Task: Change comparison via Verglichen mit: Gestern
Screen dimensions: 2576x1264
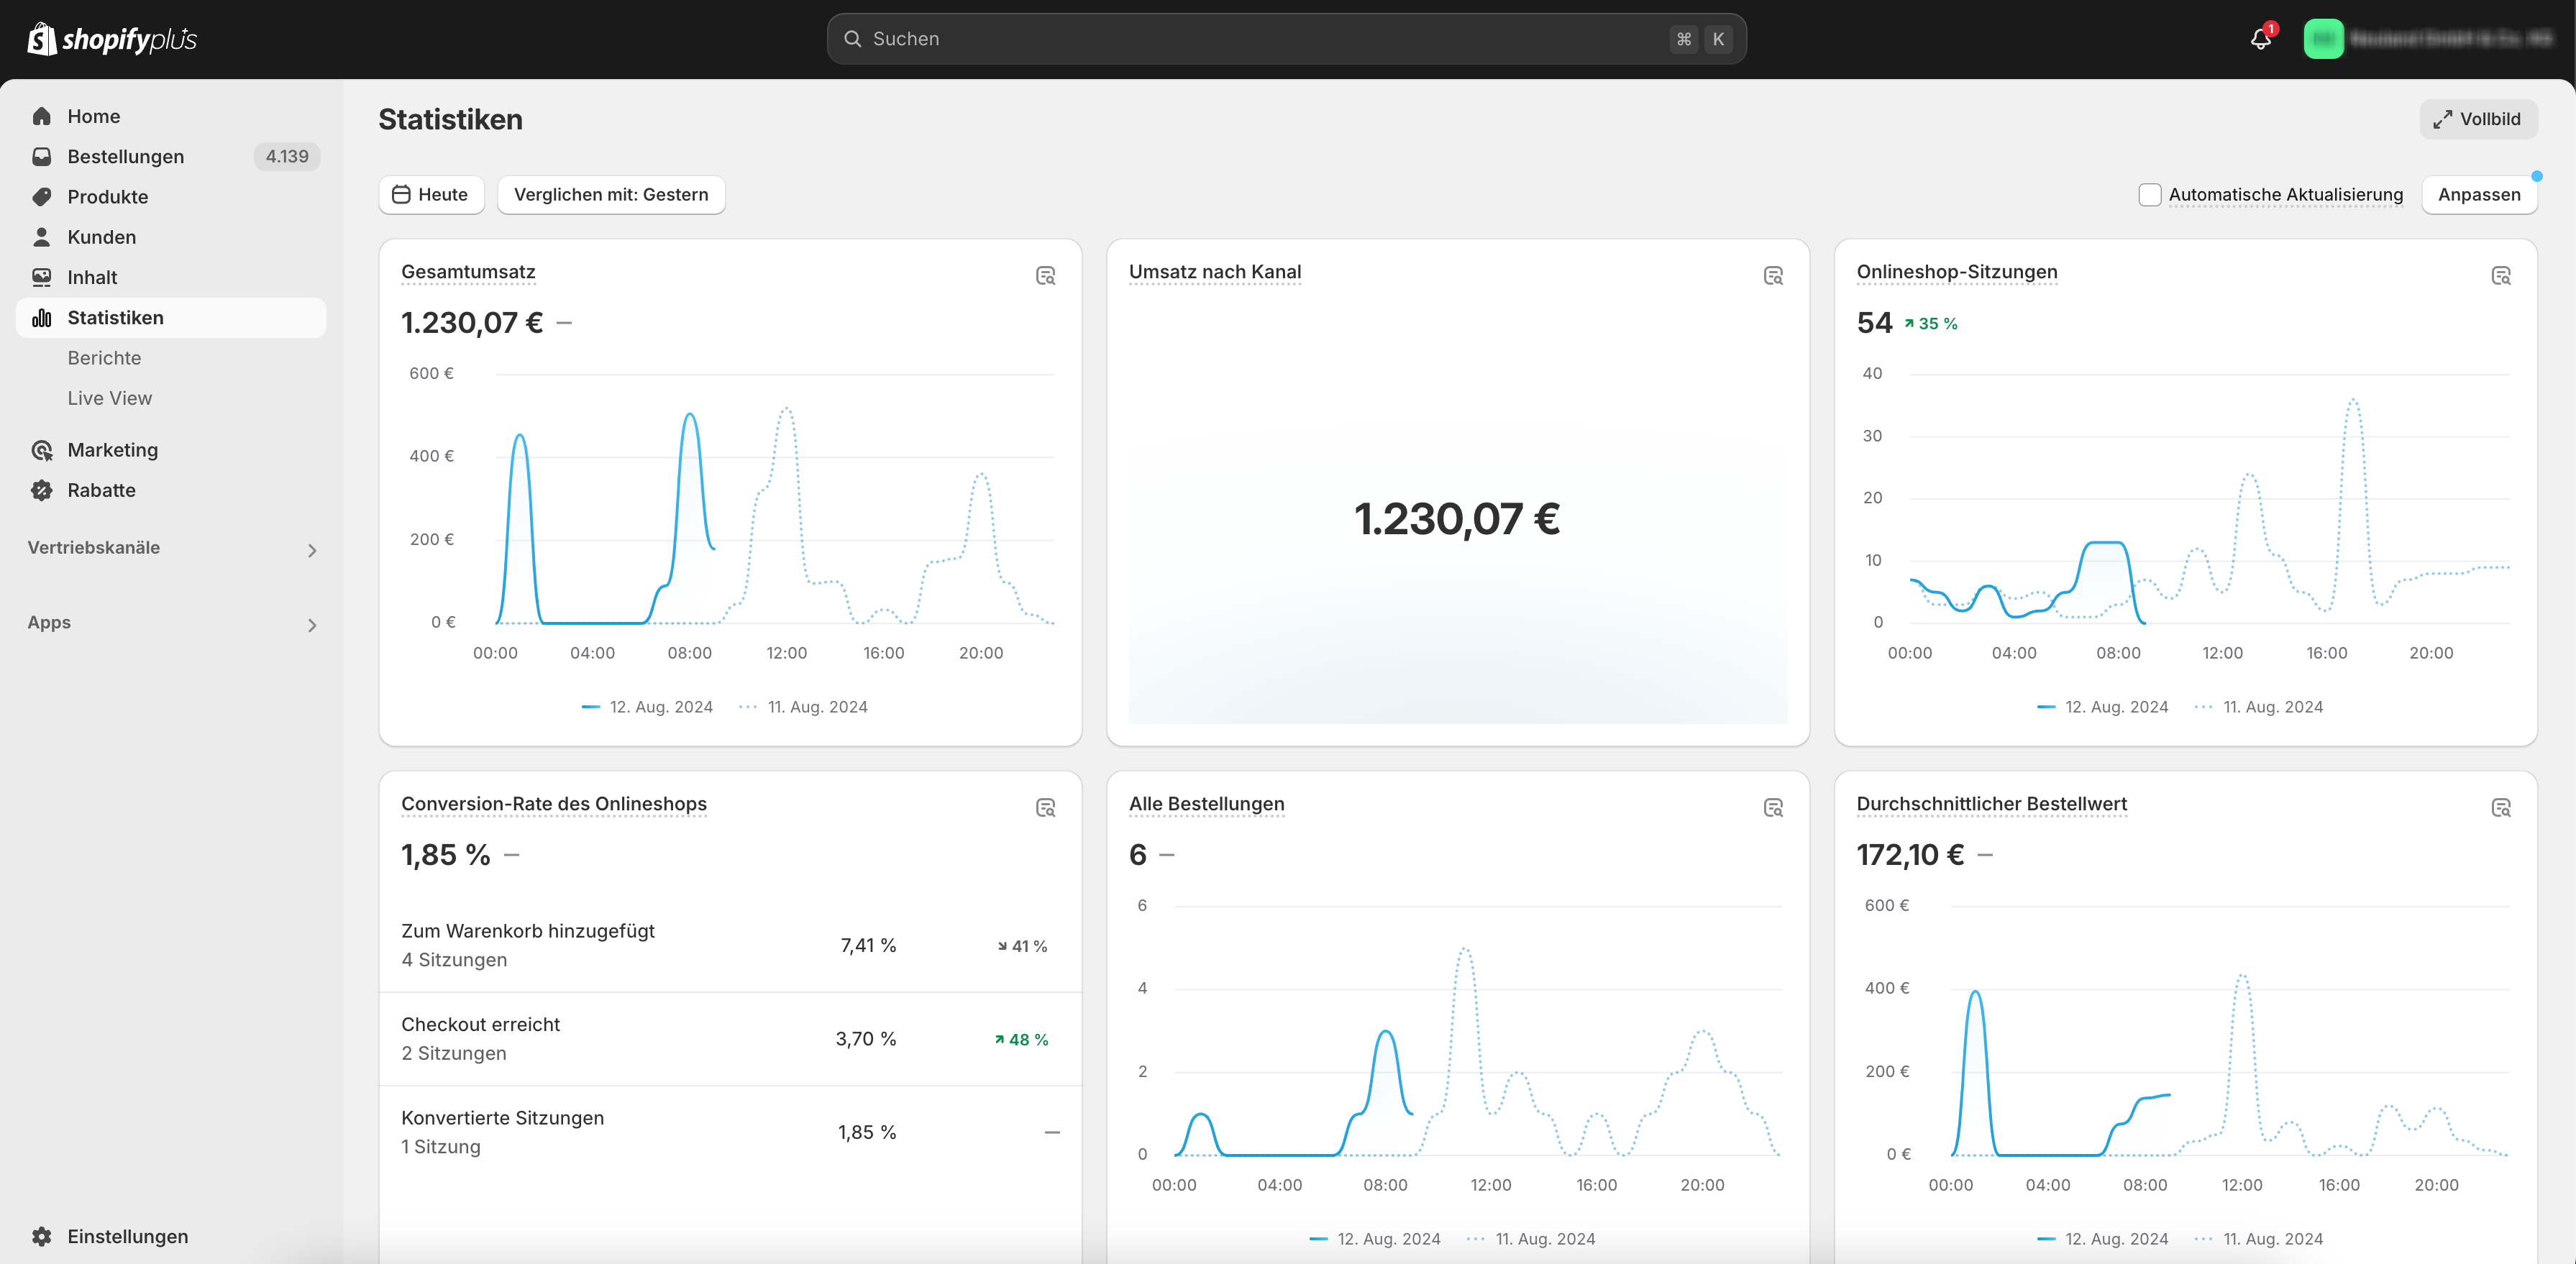Action: pyautogui.click(x=611, y=194)
